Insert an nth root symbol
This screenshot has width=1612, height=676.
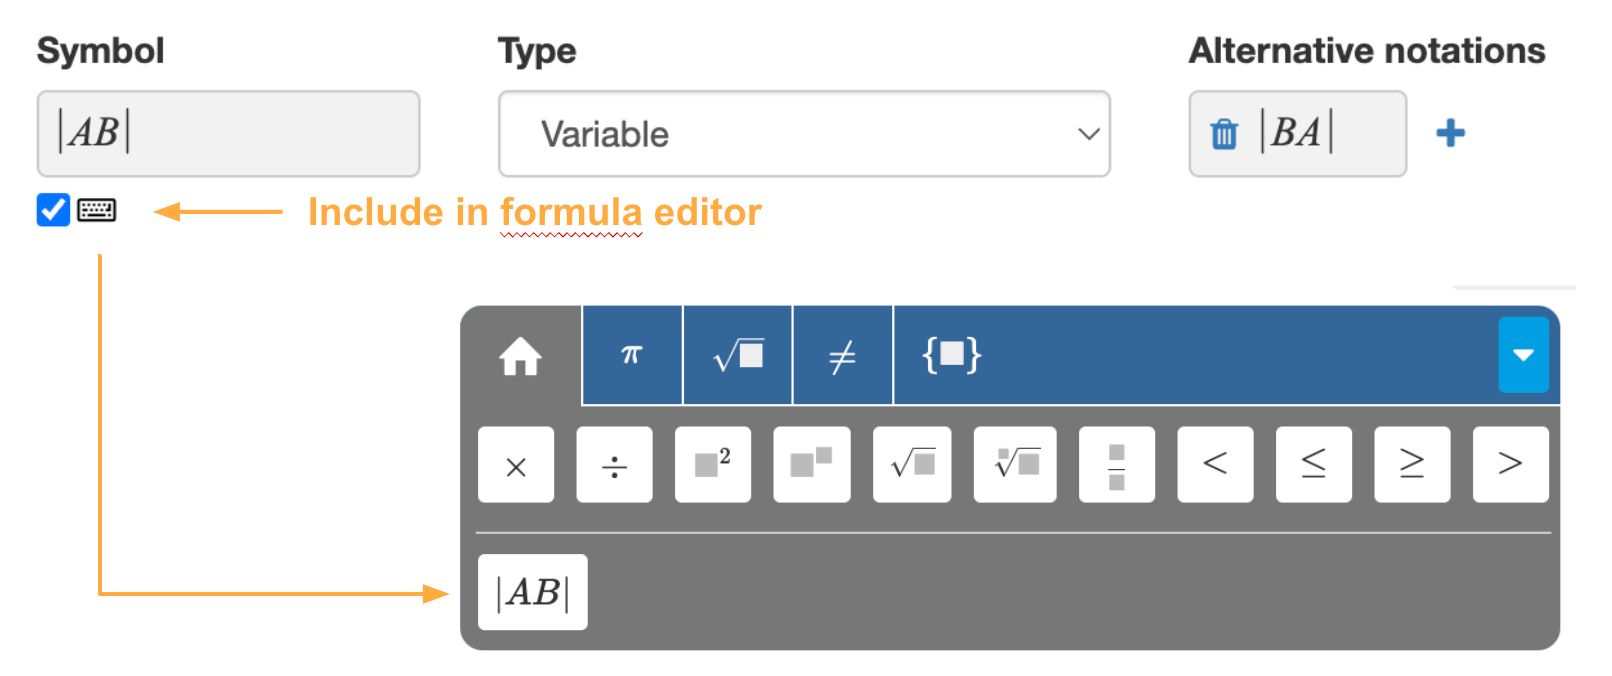point(1014,464)
